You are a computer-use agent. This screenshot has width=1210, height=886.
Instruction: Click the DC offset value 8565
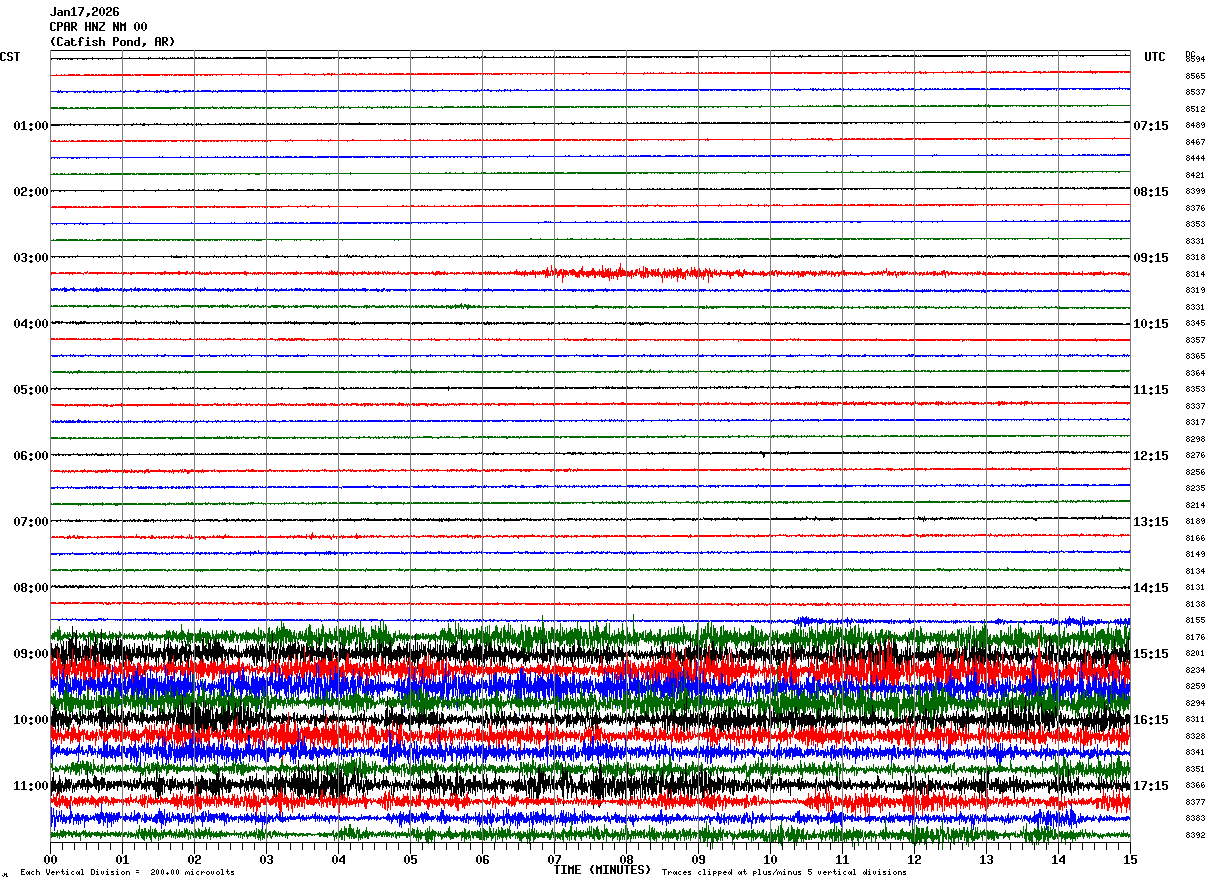(1195, 76)
